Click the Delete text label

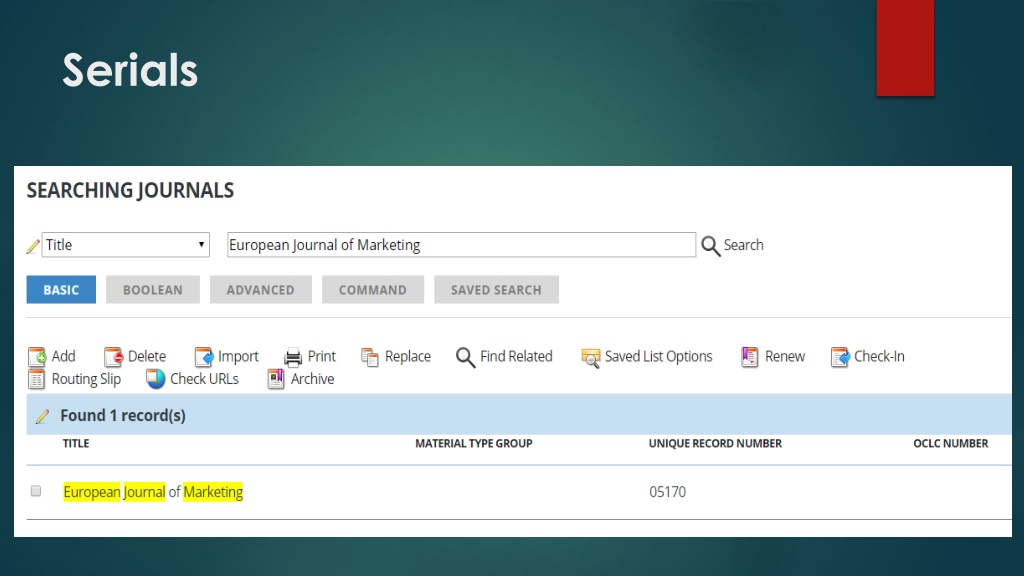[147, 356]
